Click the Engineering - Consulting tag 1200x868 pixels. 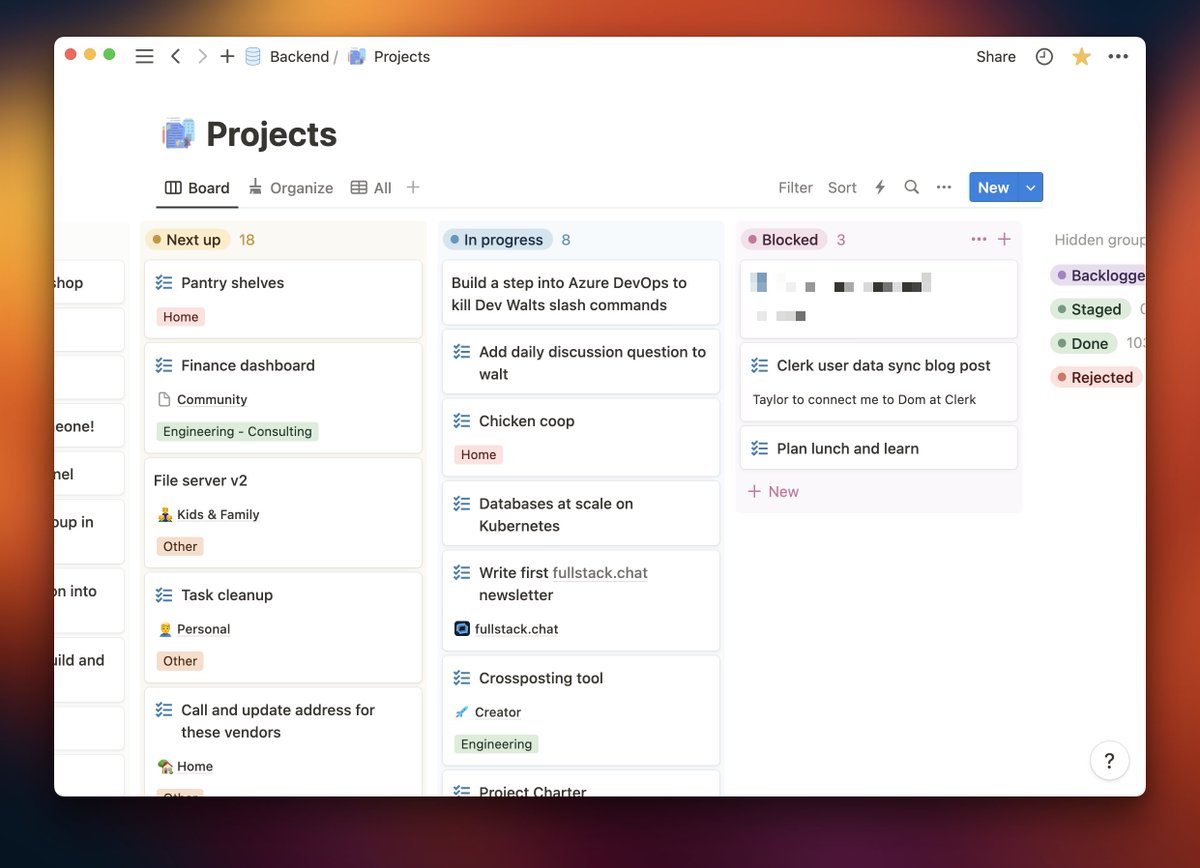click(237, 432)
